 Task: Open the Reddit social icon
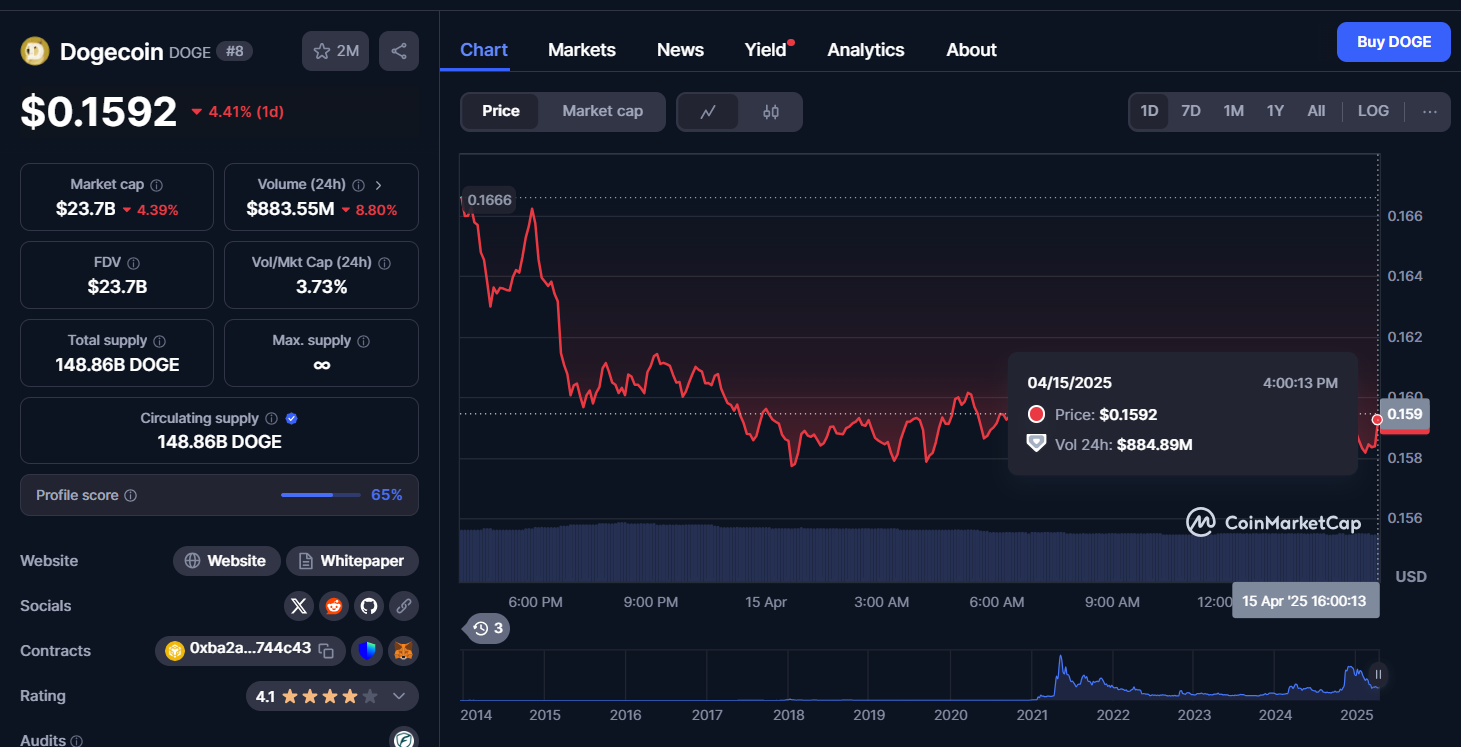334,605
